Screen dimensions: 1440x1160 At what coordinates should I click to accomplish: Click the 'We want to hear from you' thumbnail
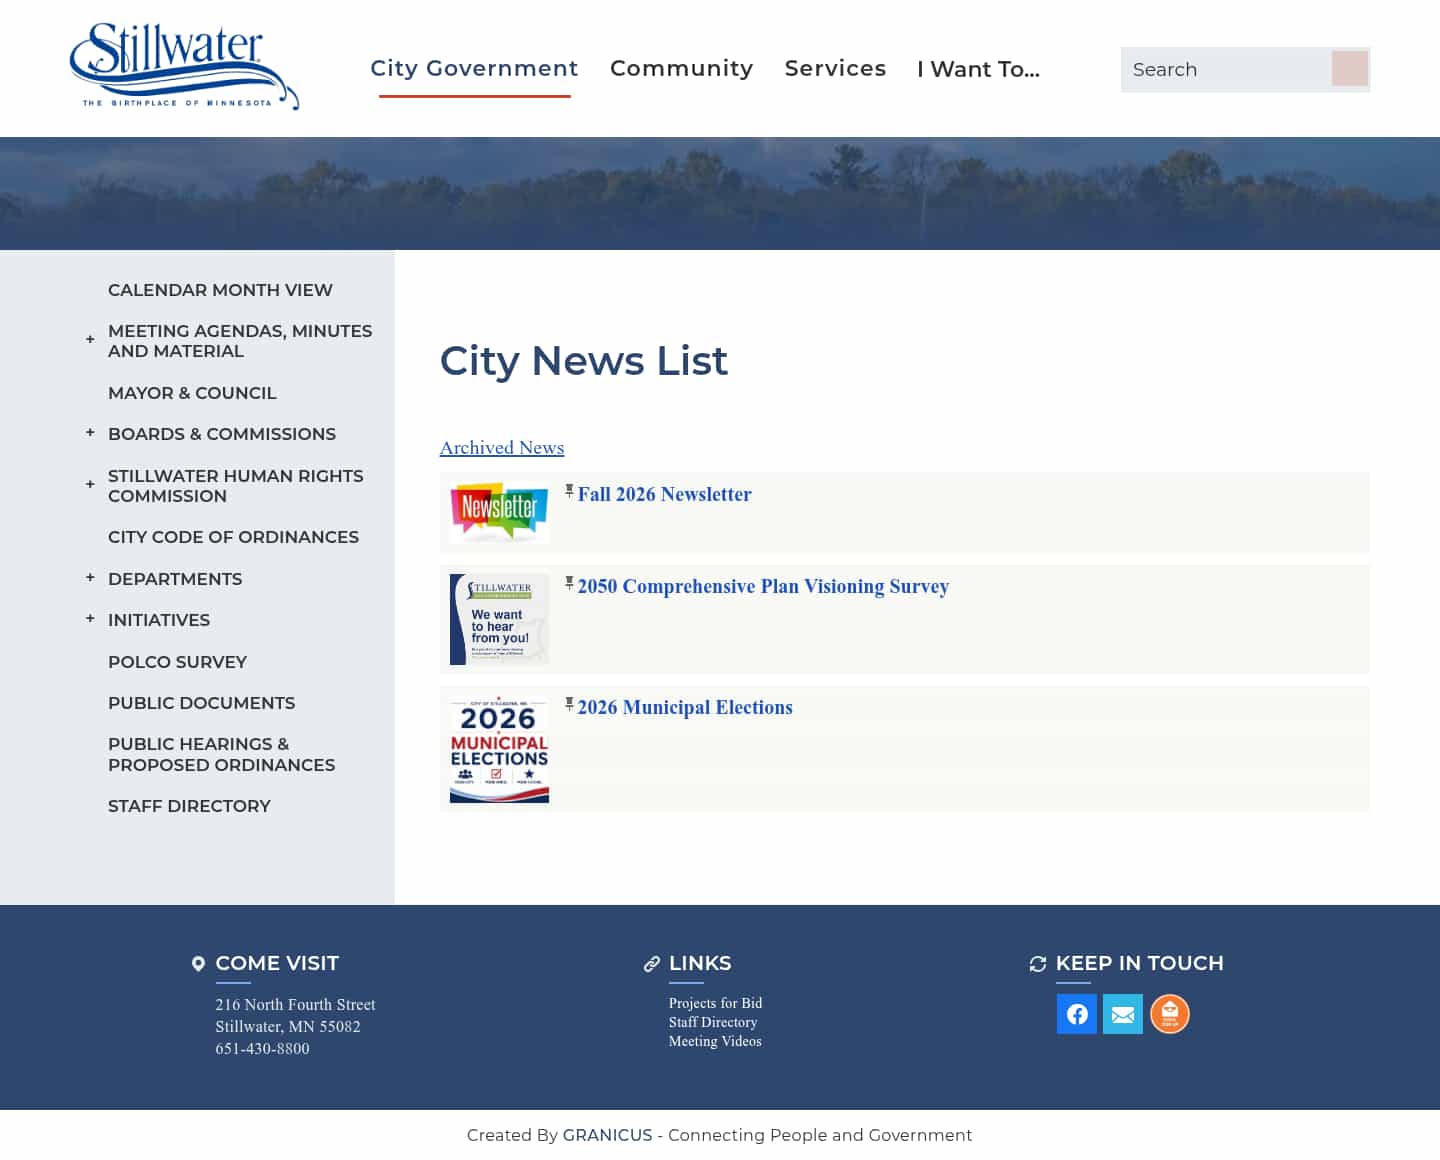499,619
